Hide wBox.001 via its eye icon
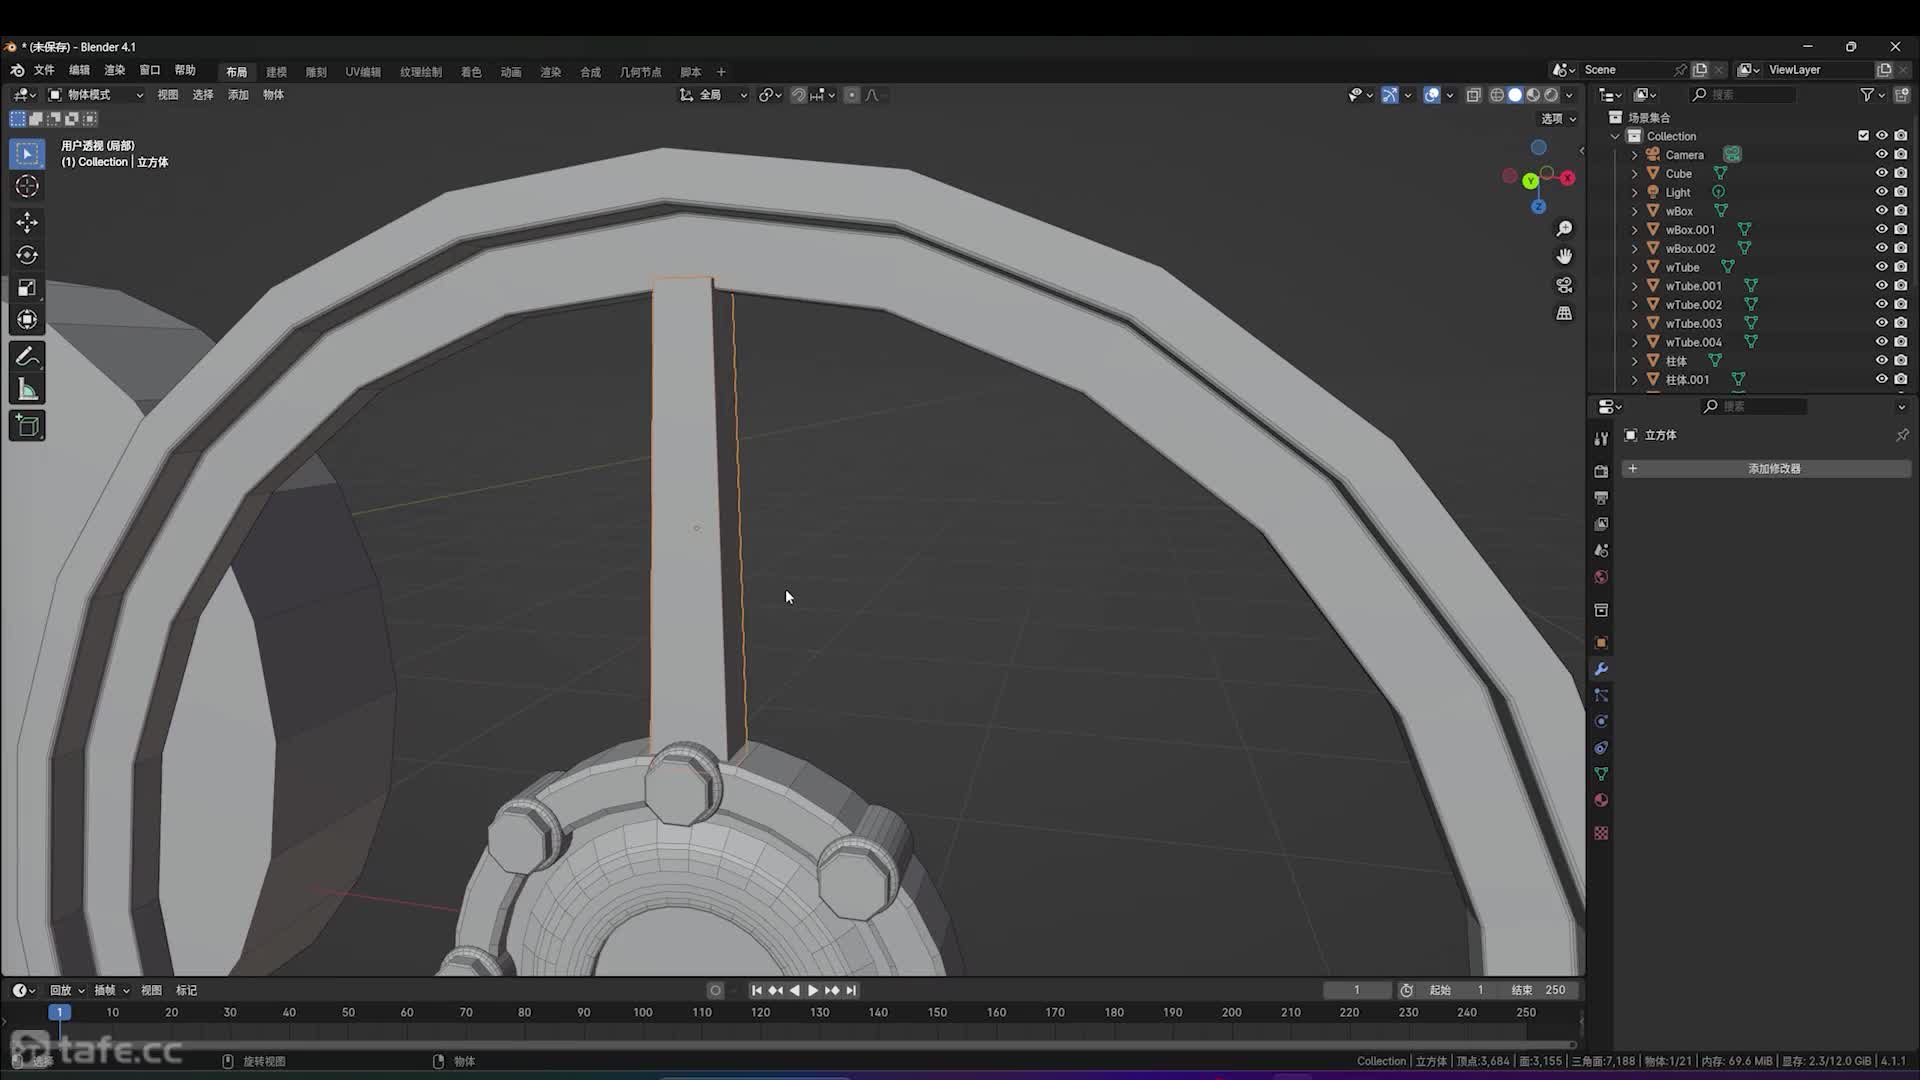The width and height of the screenshot is (1920, 1080). [x=1881, y=229]
